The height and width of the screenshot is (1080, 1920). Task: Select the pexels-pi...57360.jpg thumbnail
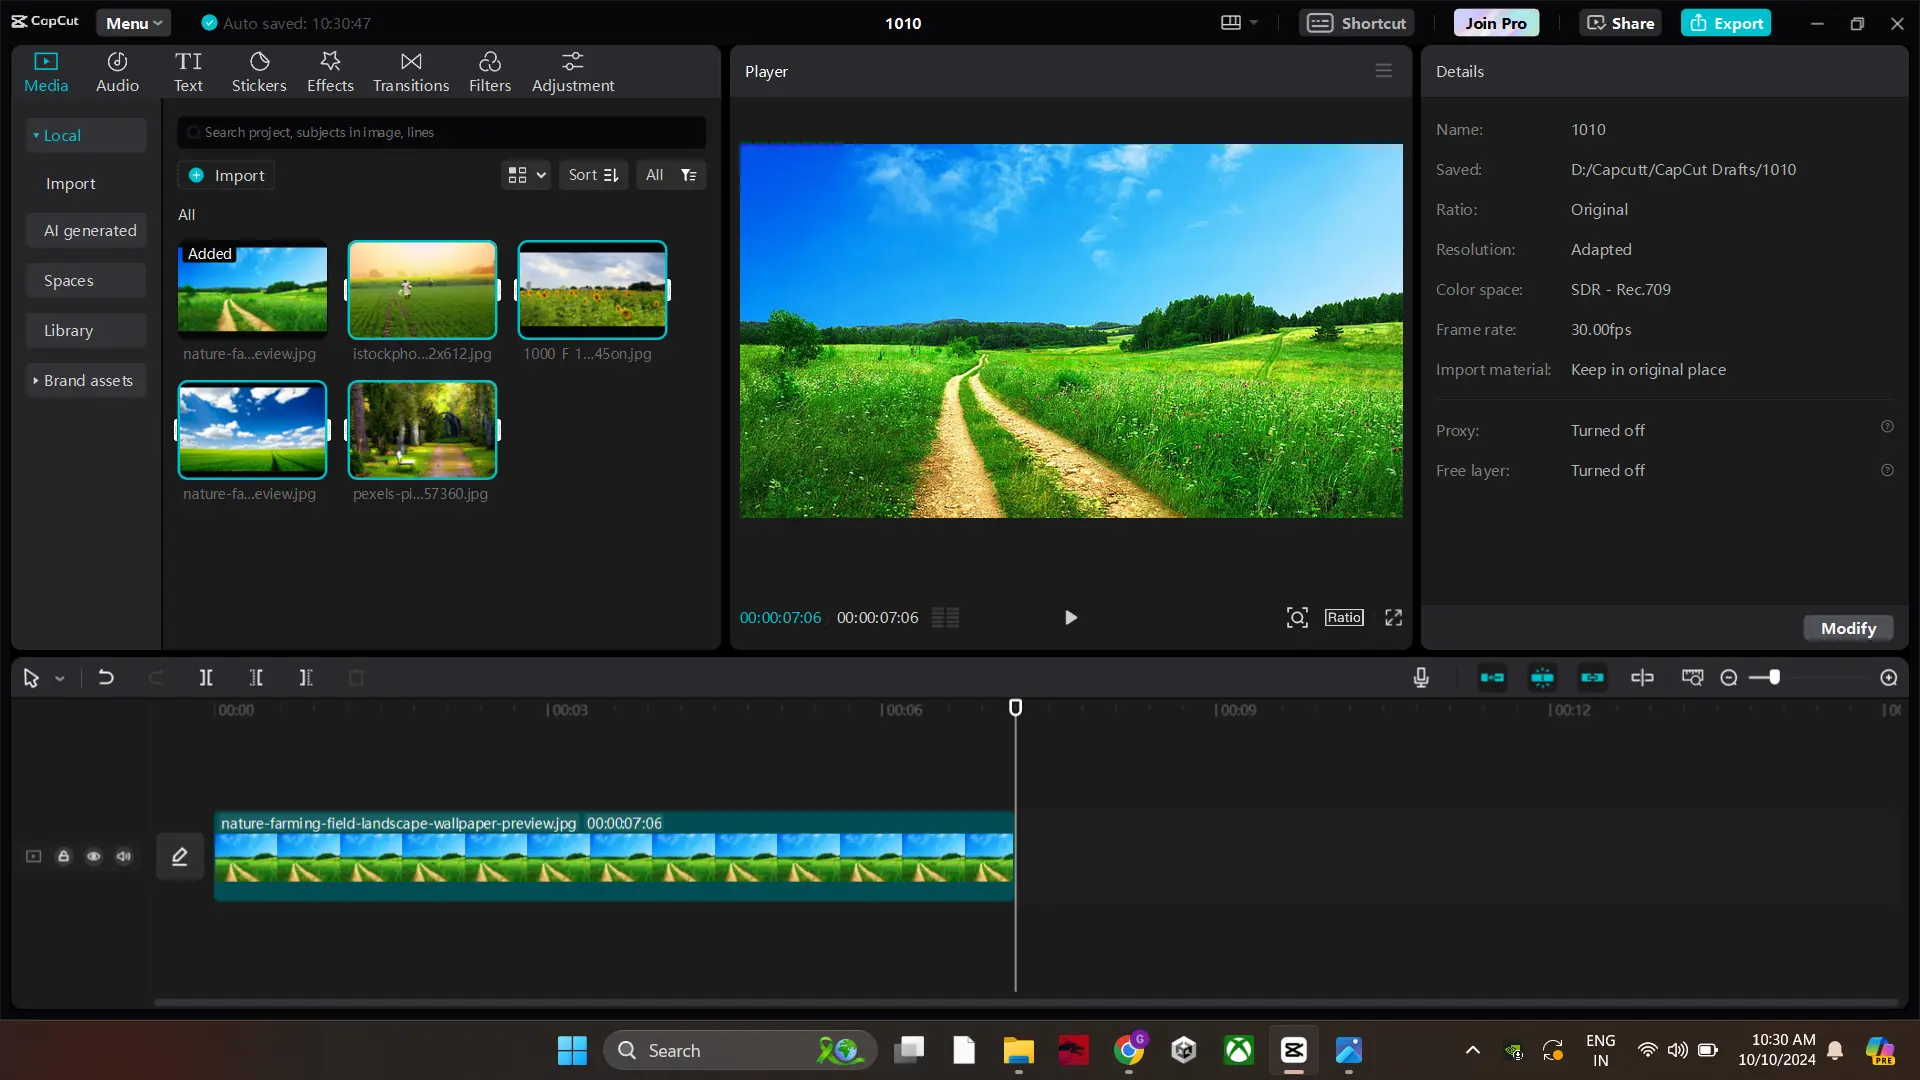(422, 430)
